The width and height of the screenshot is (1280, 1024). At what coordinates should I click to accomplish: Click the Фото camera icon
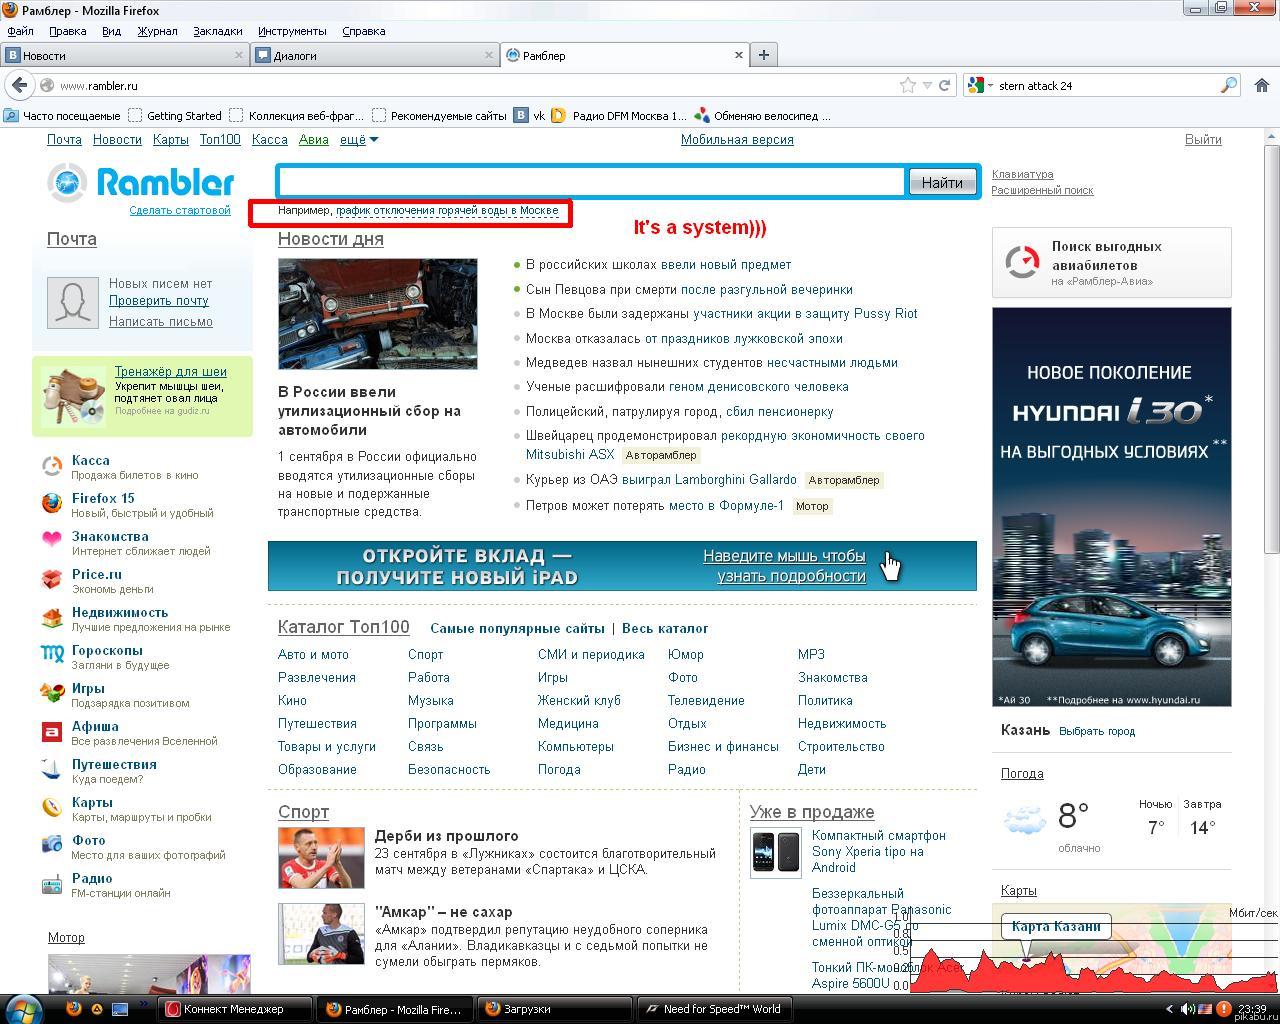pos(52,845)
